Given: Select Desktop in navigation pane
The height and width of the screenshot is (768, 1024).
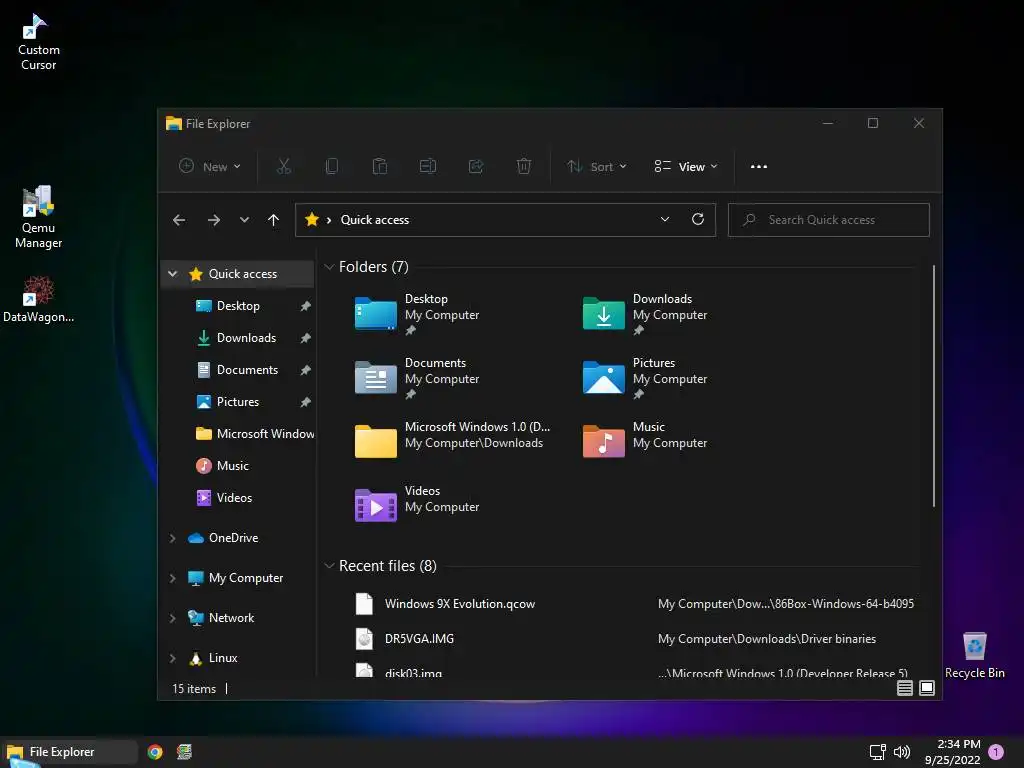Looking at the screenshot, I should coord(238,306).
